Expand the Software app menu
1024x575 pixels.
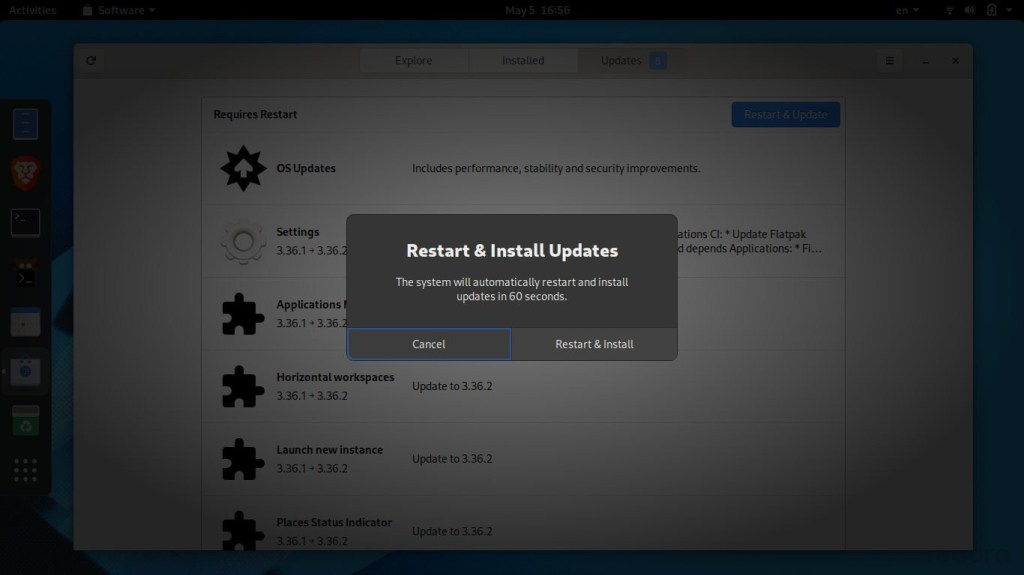coord(120,10)
